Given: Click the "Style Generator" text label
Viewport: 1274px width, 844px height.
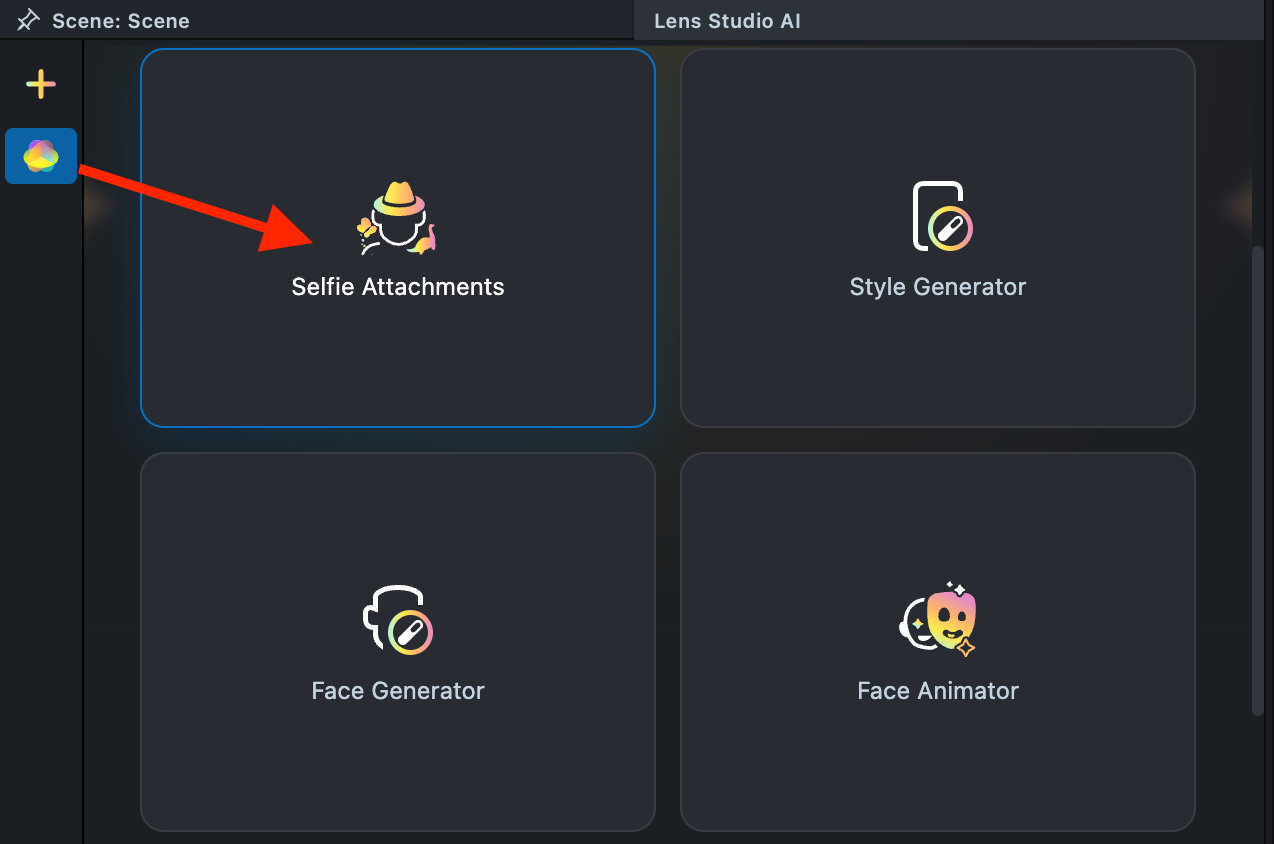Looking at the screenshot, I should coord(938,287).
